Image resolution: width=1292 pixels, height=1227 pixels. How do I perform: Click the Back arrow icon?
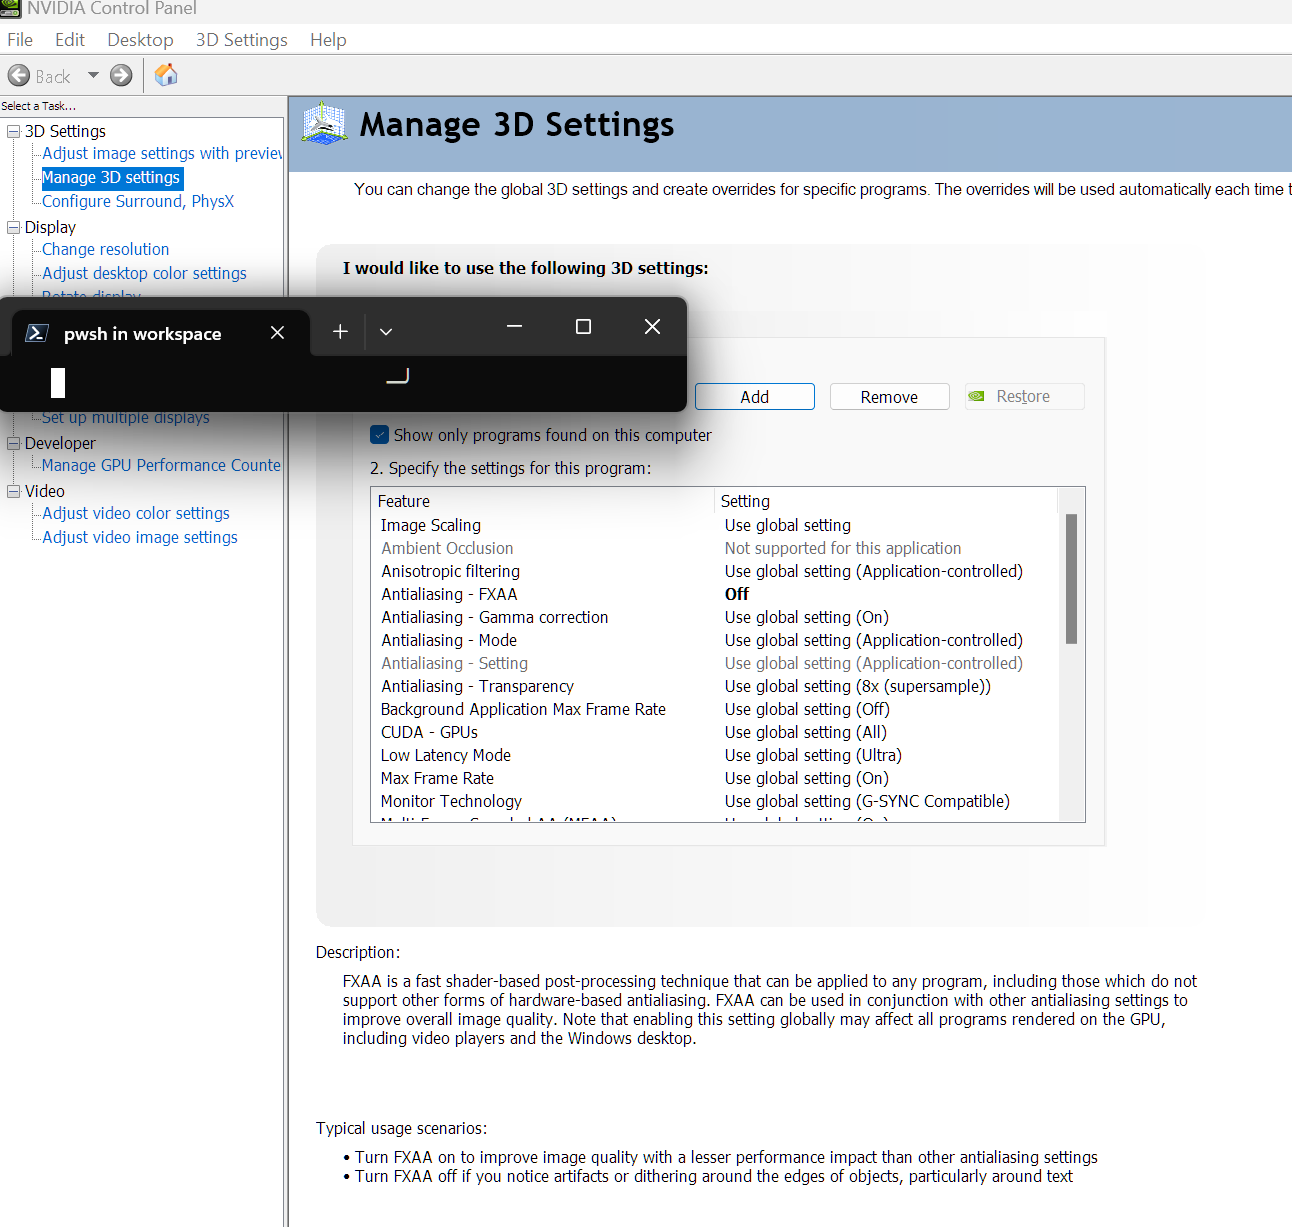pyautogui.click(x=19, y=76)
